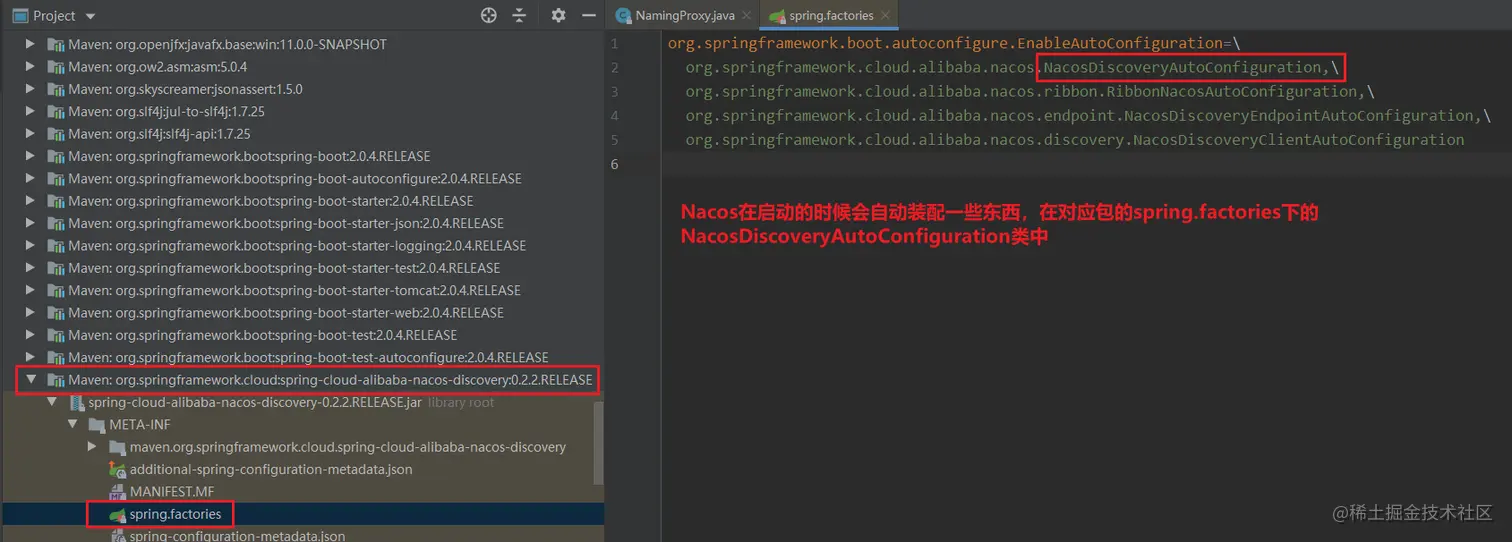Expand Maven org.skyscreamer jsonassert node
Screen dimensions: 1512x542
[x=30, y=89]
